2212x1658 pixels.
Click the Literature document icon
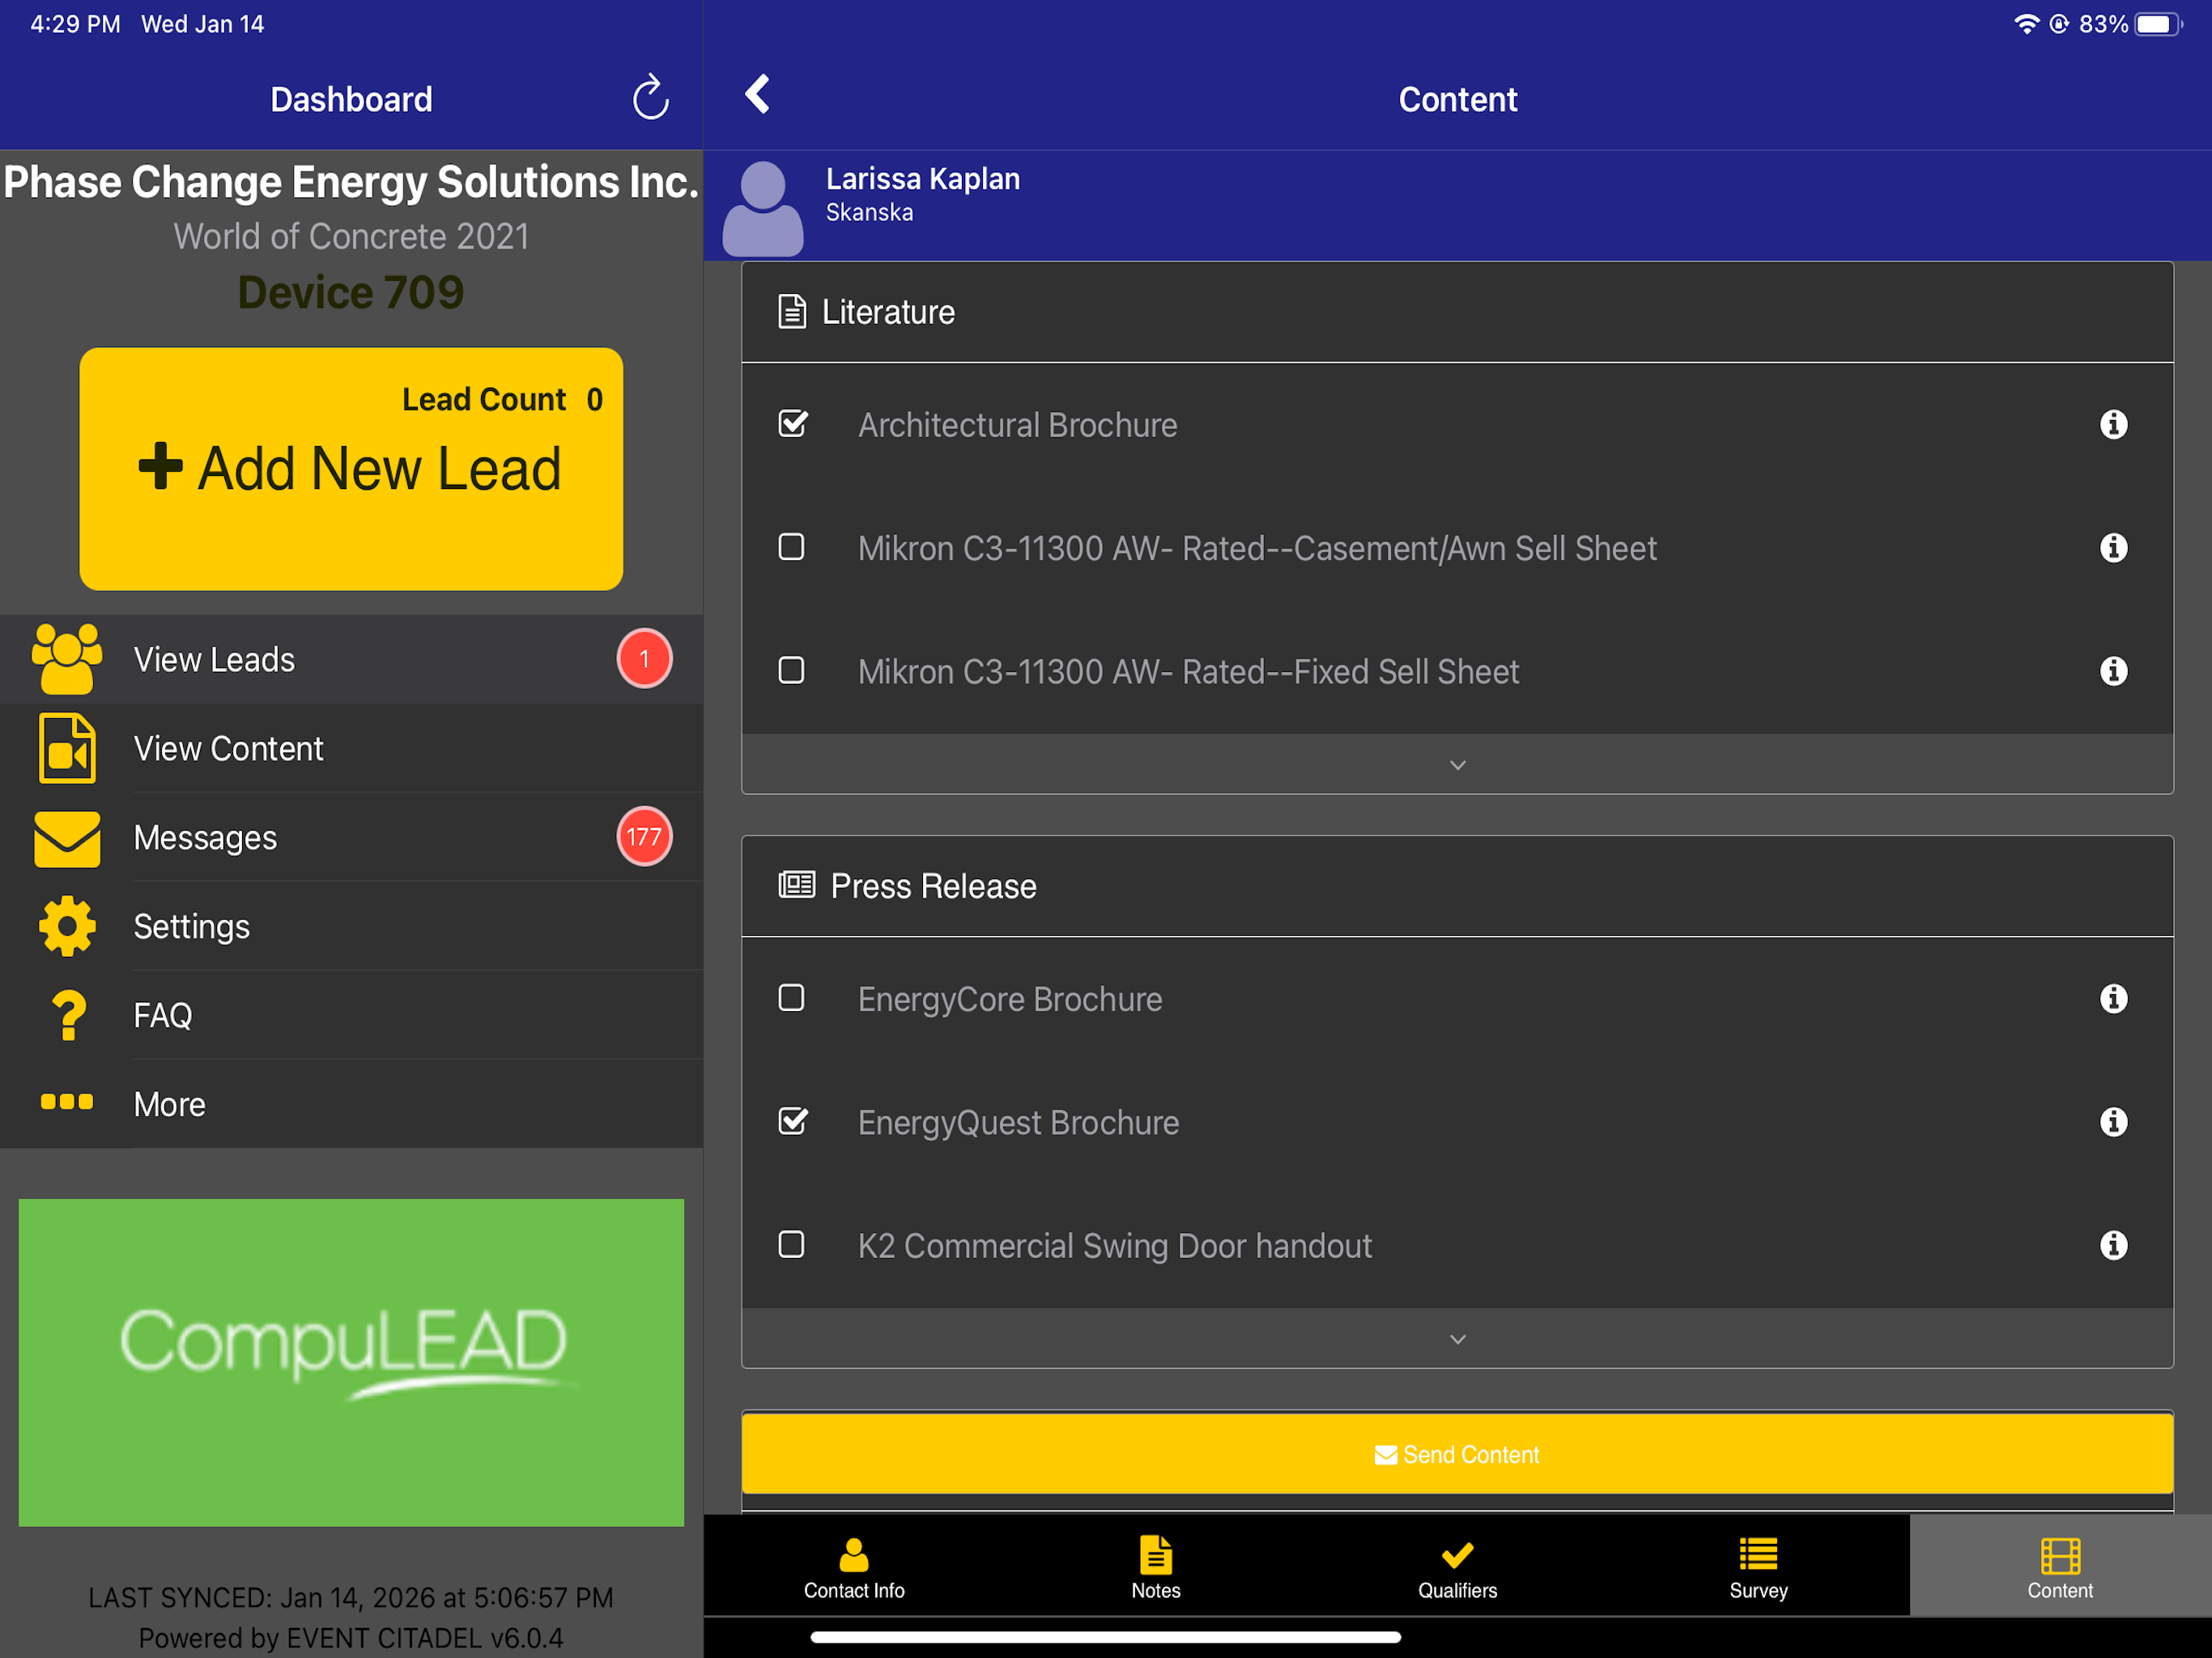792,312
